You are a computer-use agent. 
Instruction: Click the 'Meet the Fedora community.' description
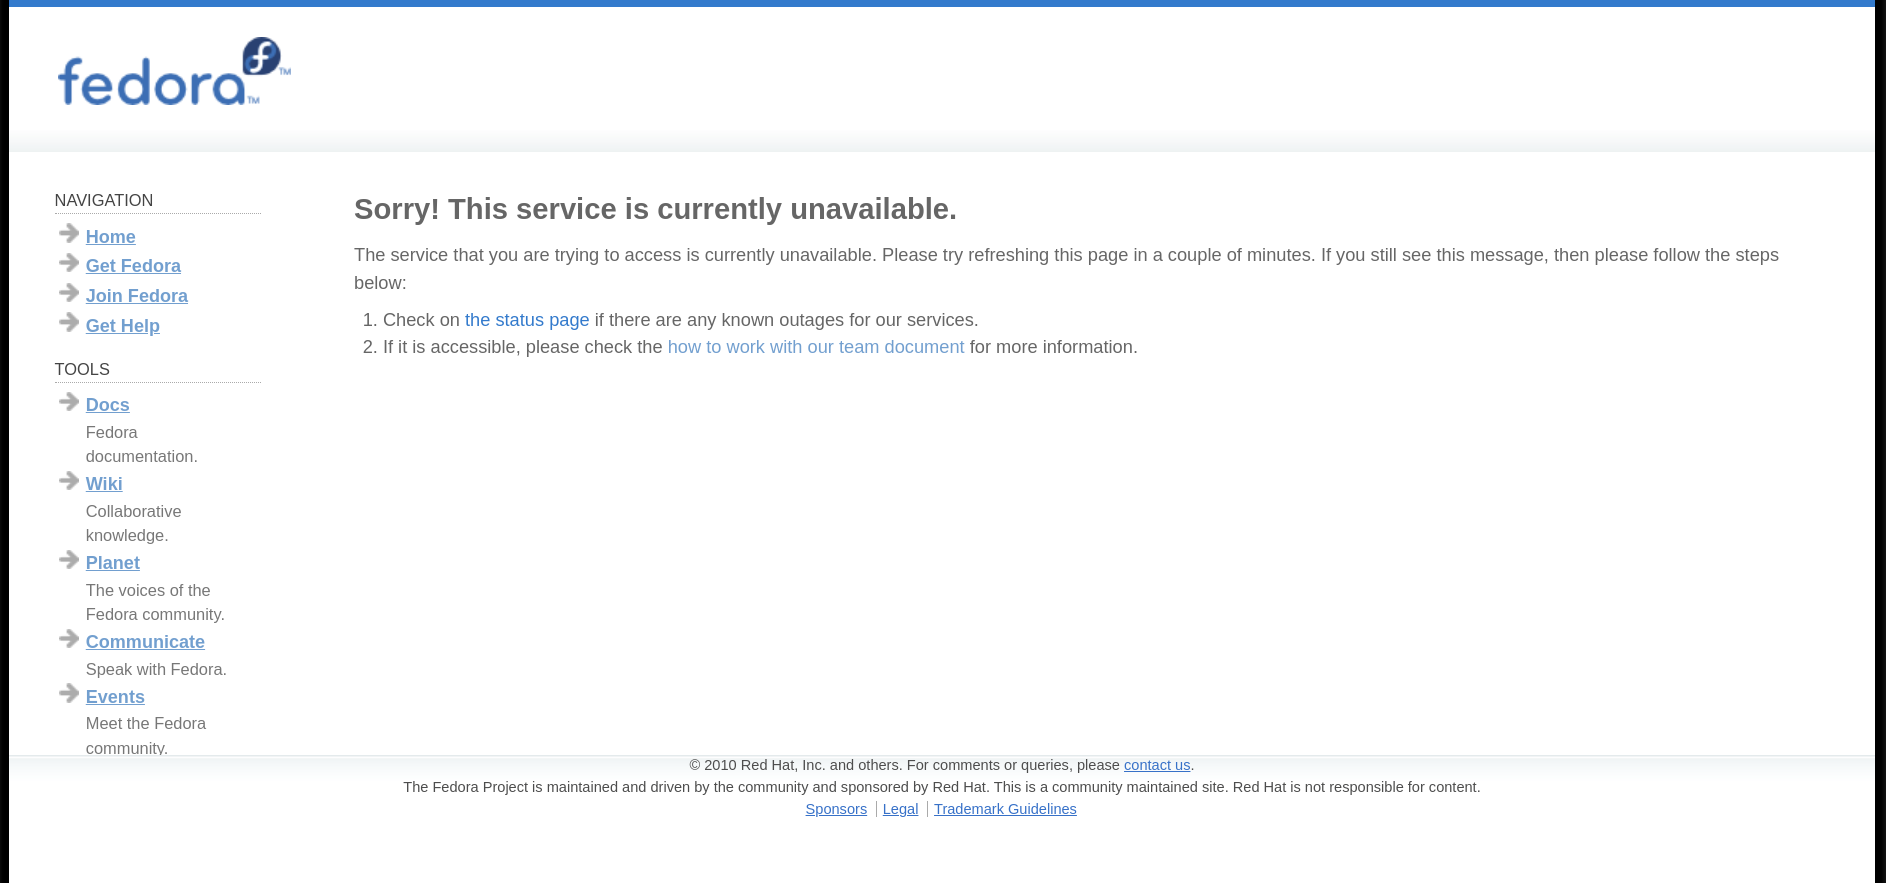[x=146, y=735]
